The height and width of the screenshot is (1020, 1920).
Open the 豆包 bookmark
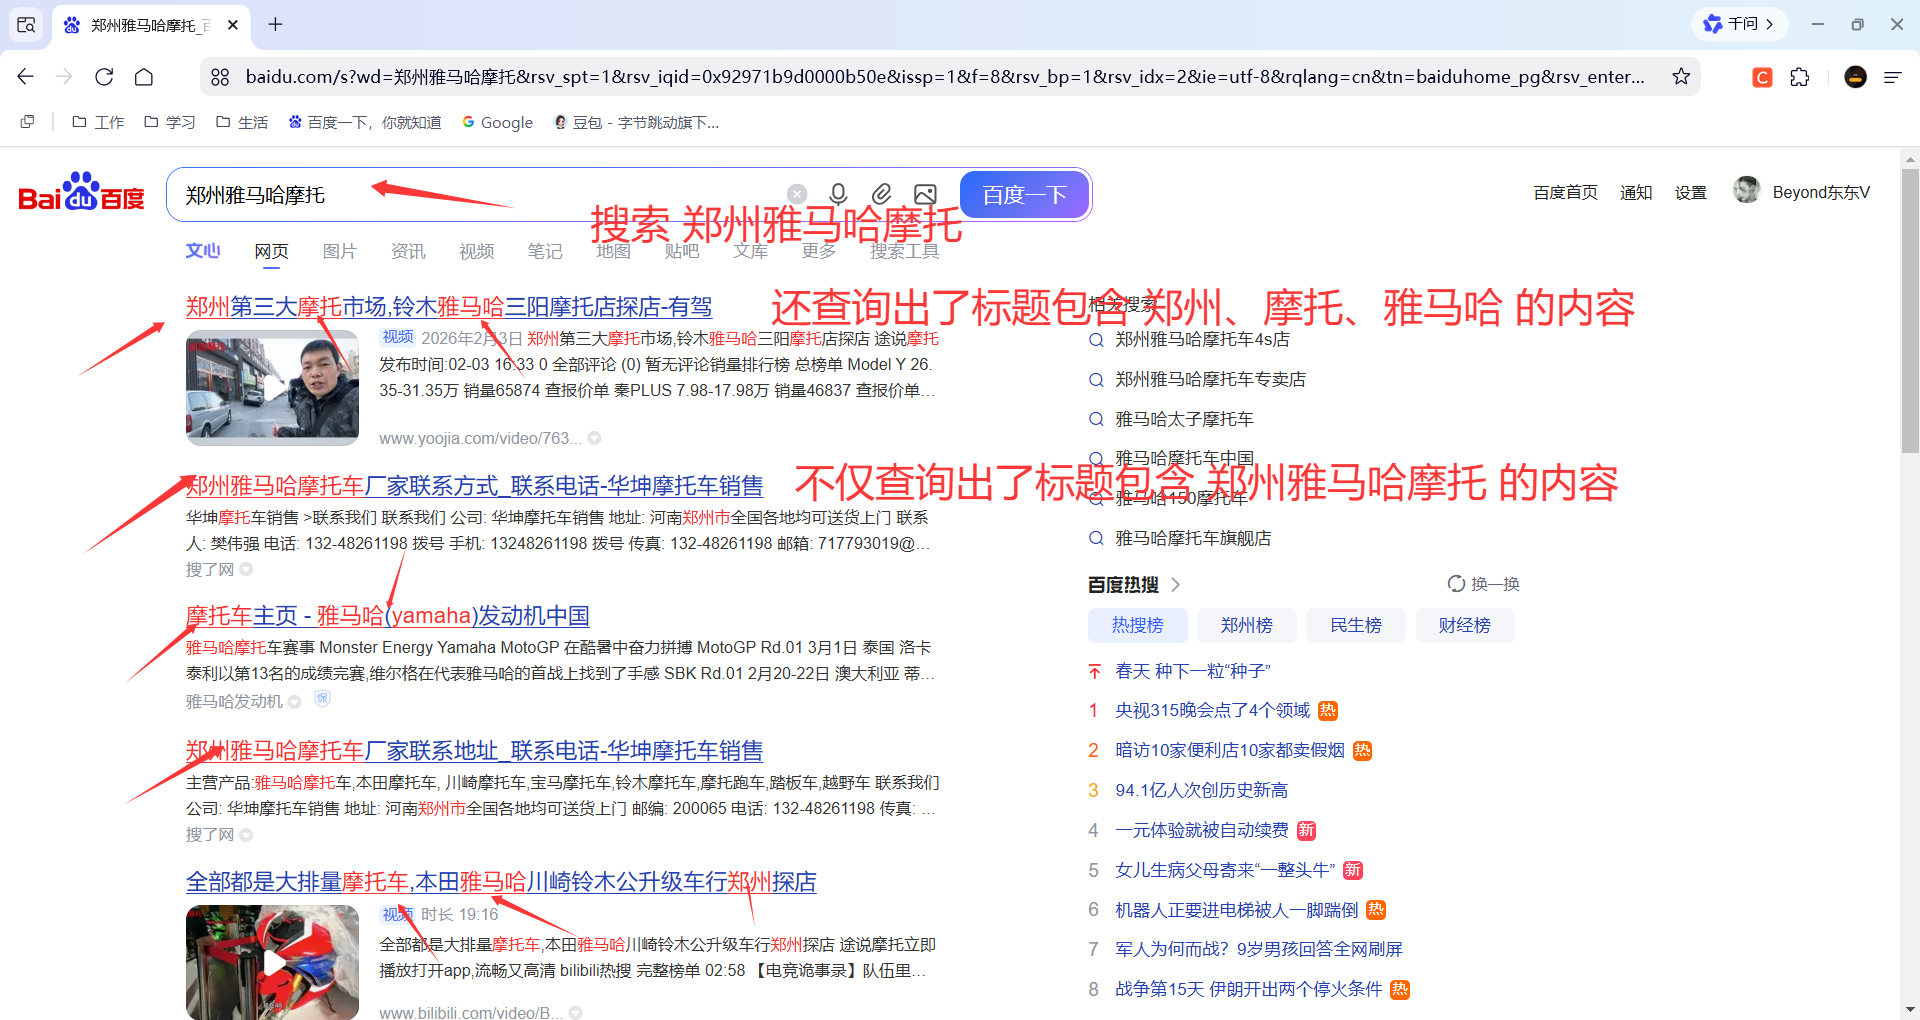(636, 122)
